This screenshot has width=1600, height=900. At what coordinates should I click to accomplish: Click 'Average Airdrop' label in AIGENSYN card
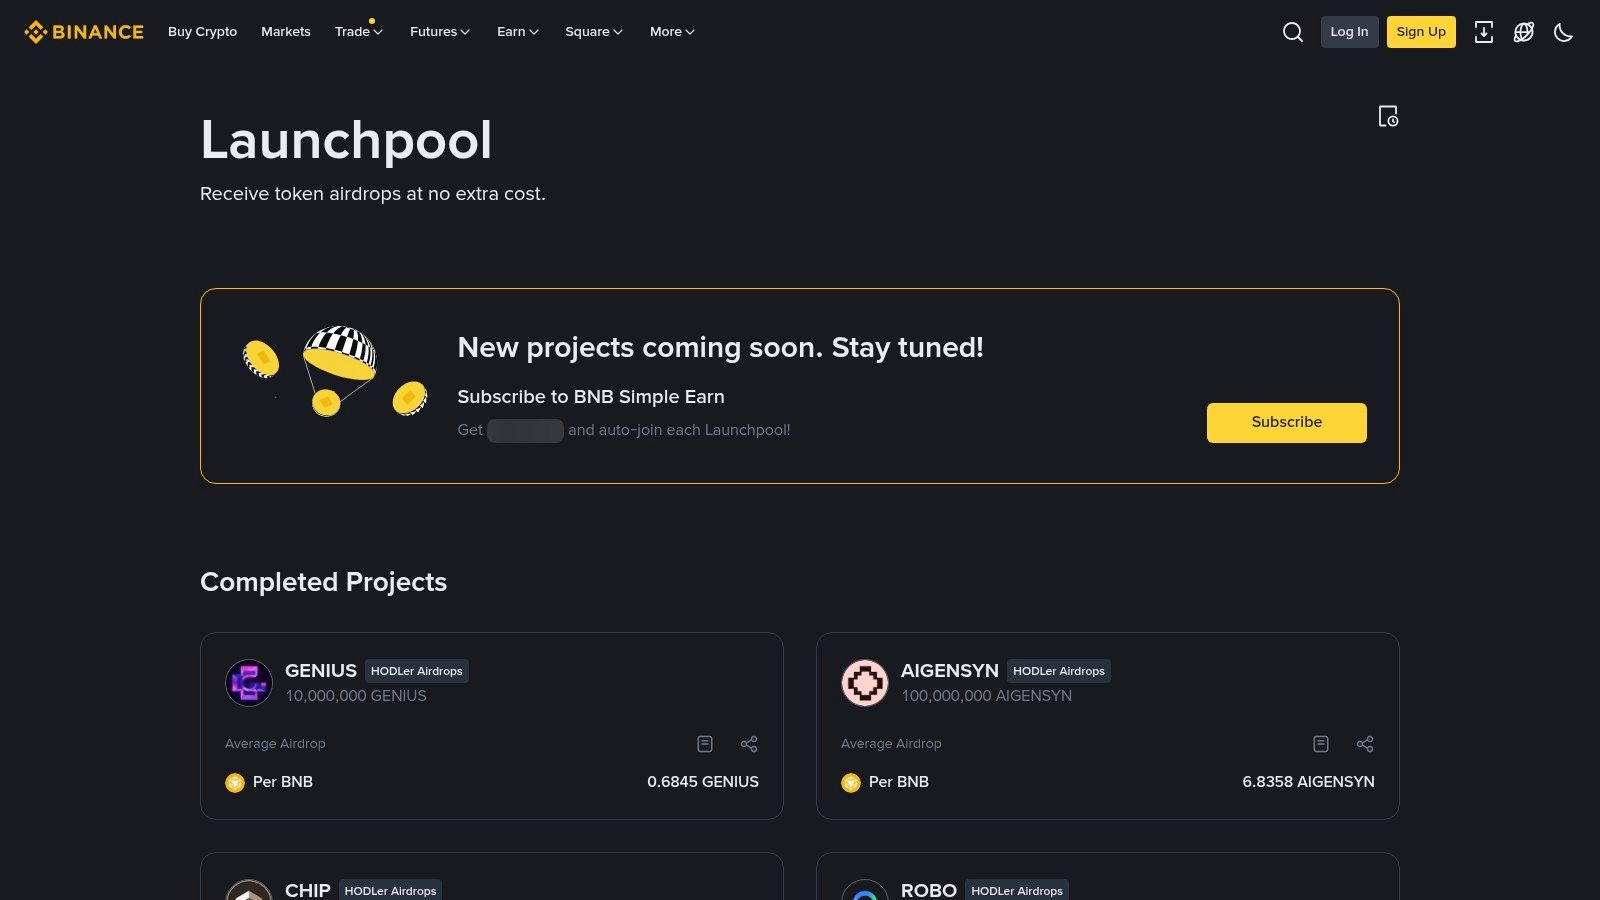(891, 744)
